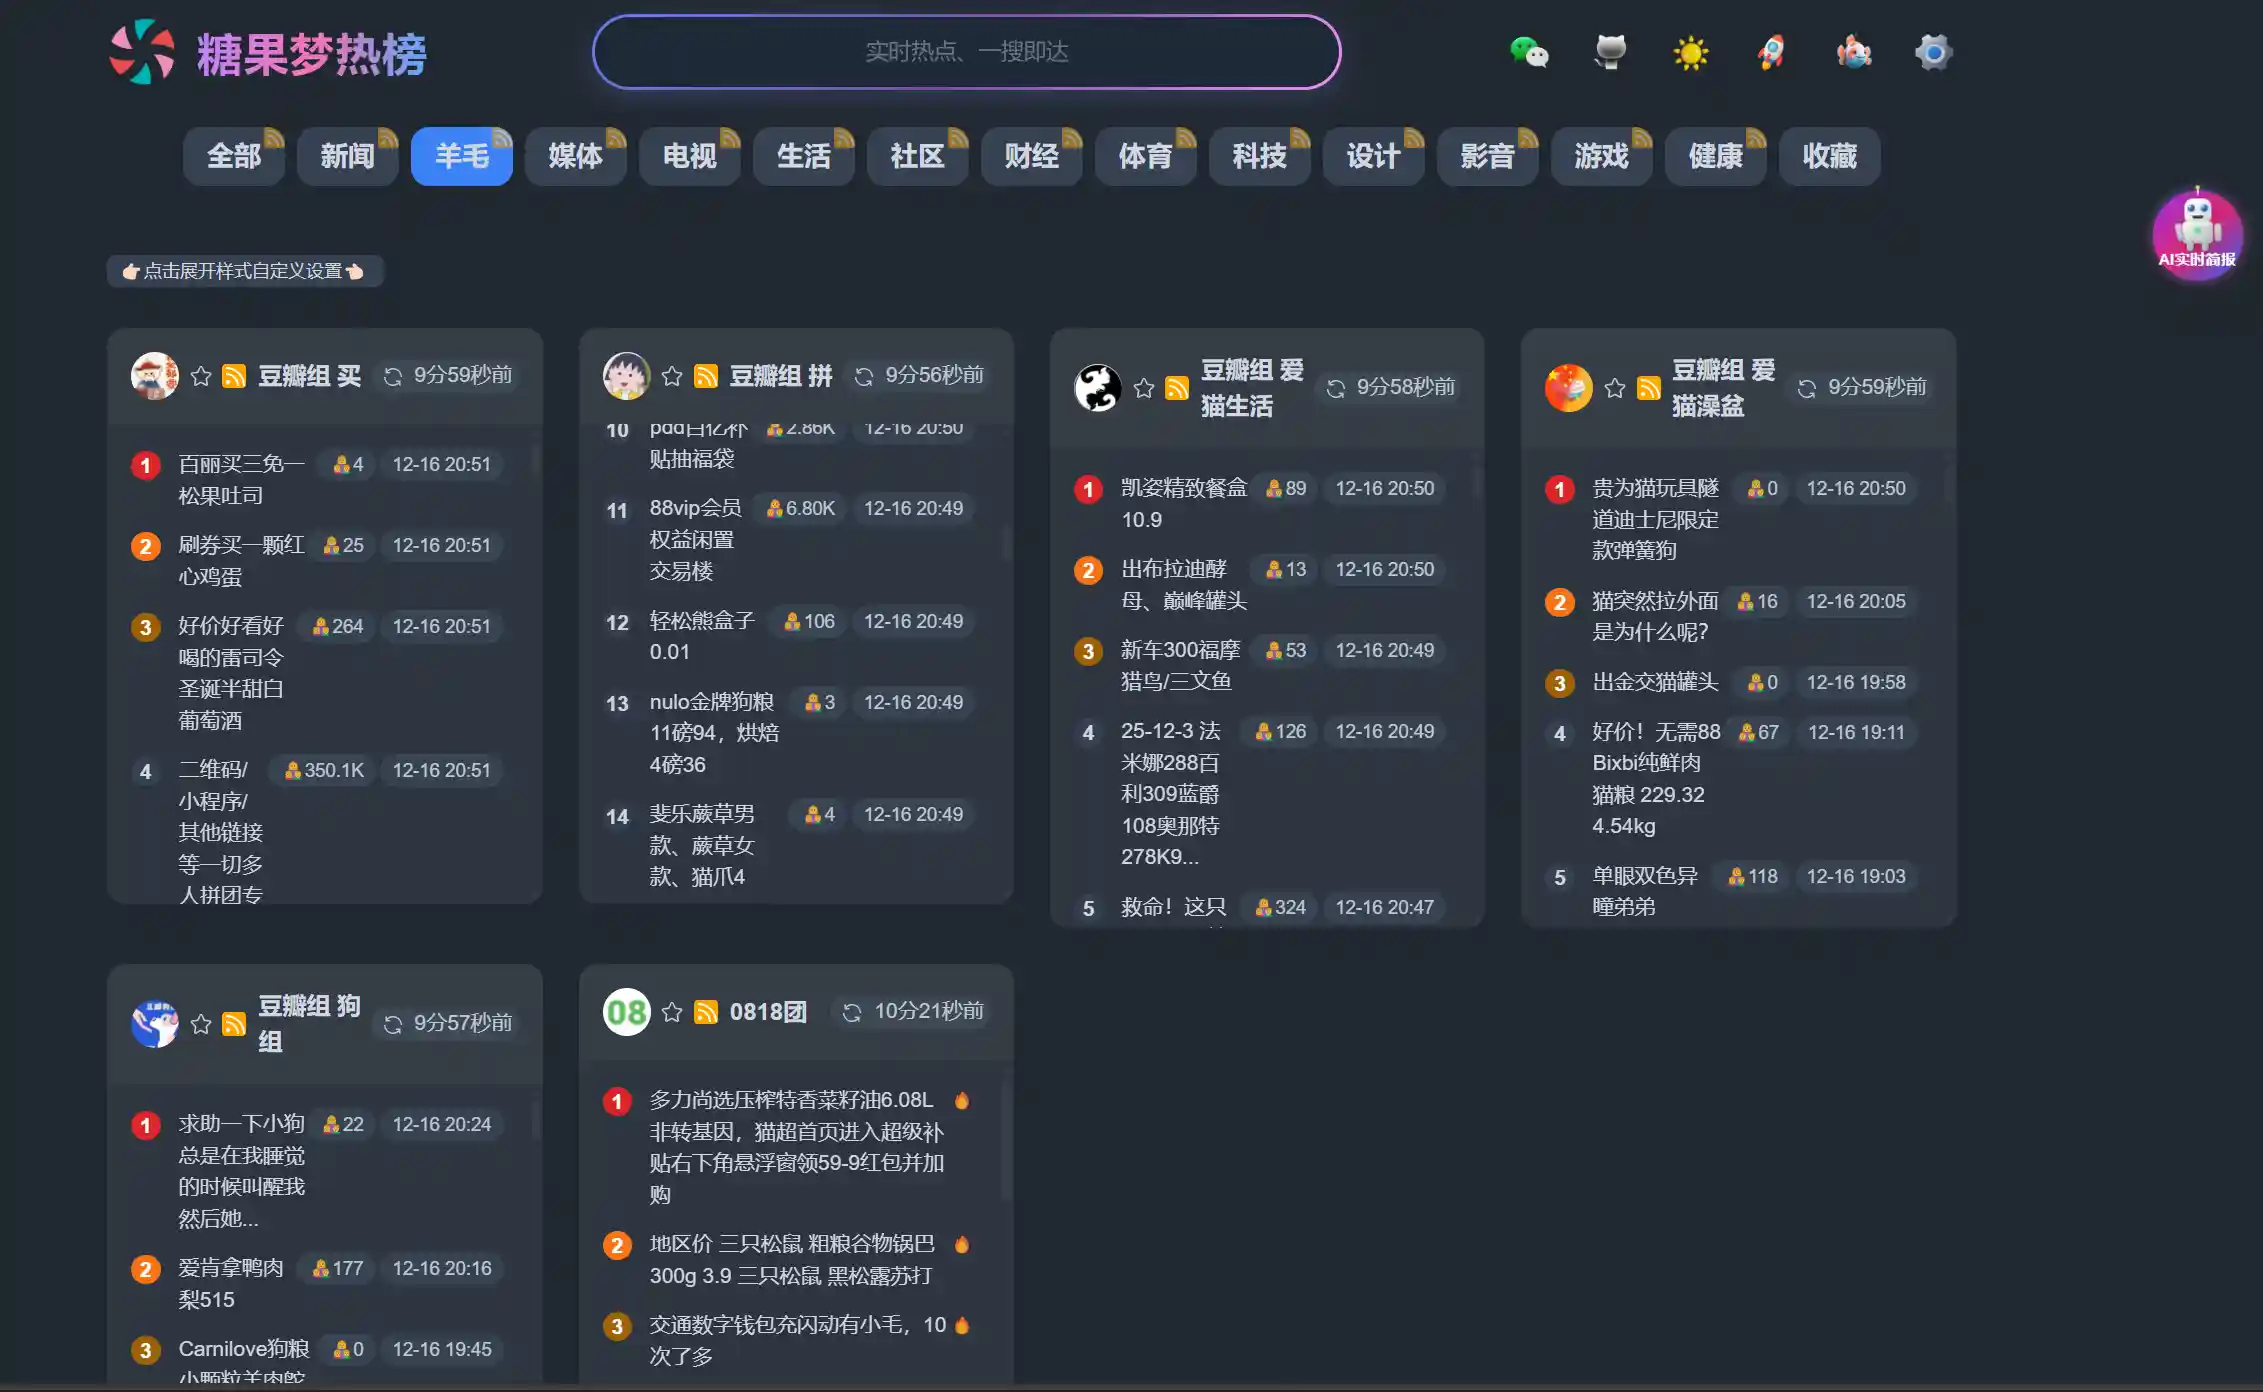
Task: Click the 豆瓣组 爱猫生活 avatar thumbnail
Action: pos(1097,388)
